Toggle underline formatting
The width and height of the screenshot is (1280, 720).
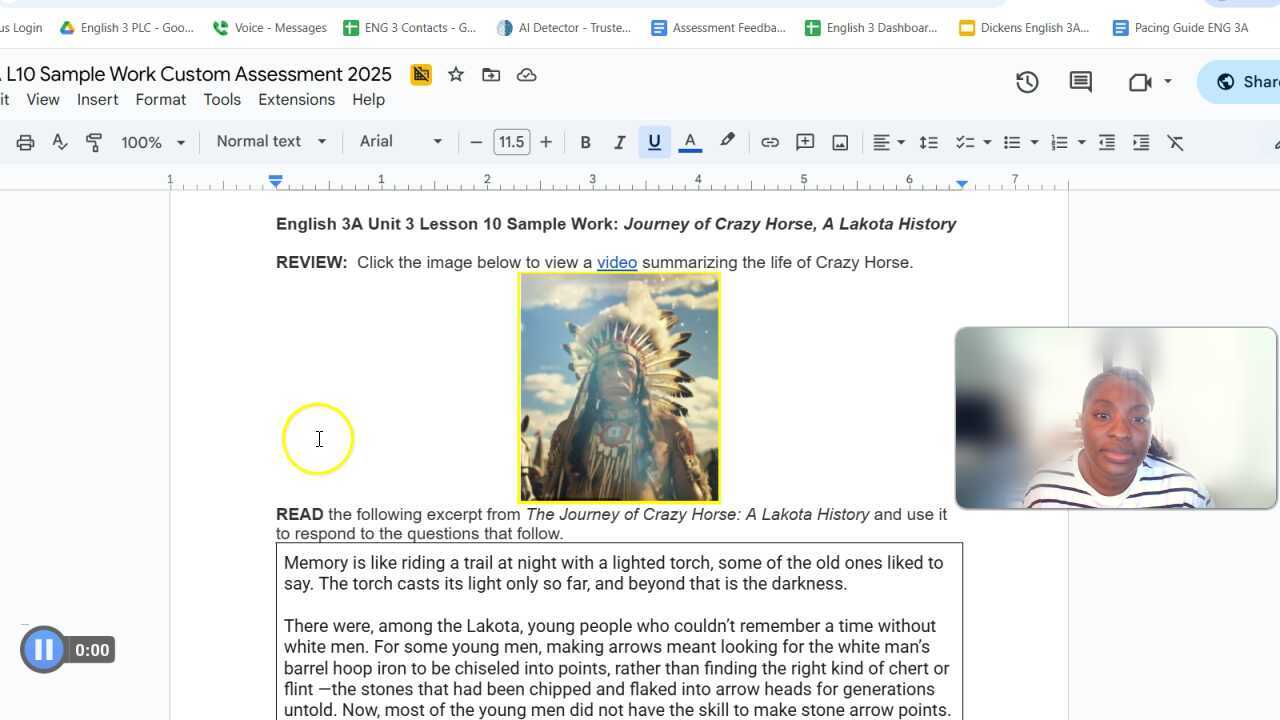click(654, 142)
